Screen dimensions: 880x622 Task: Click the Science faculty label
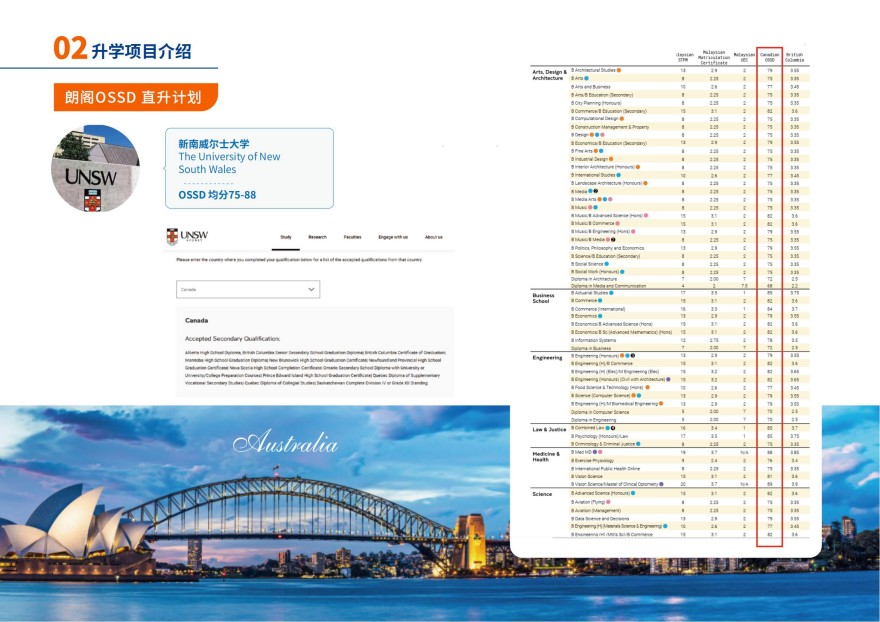[x=542, y=494]
